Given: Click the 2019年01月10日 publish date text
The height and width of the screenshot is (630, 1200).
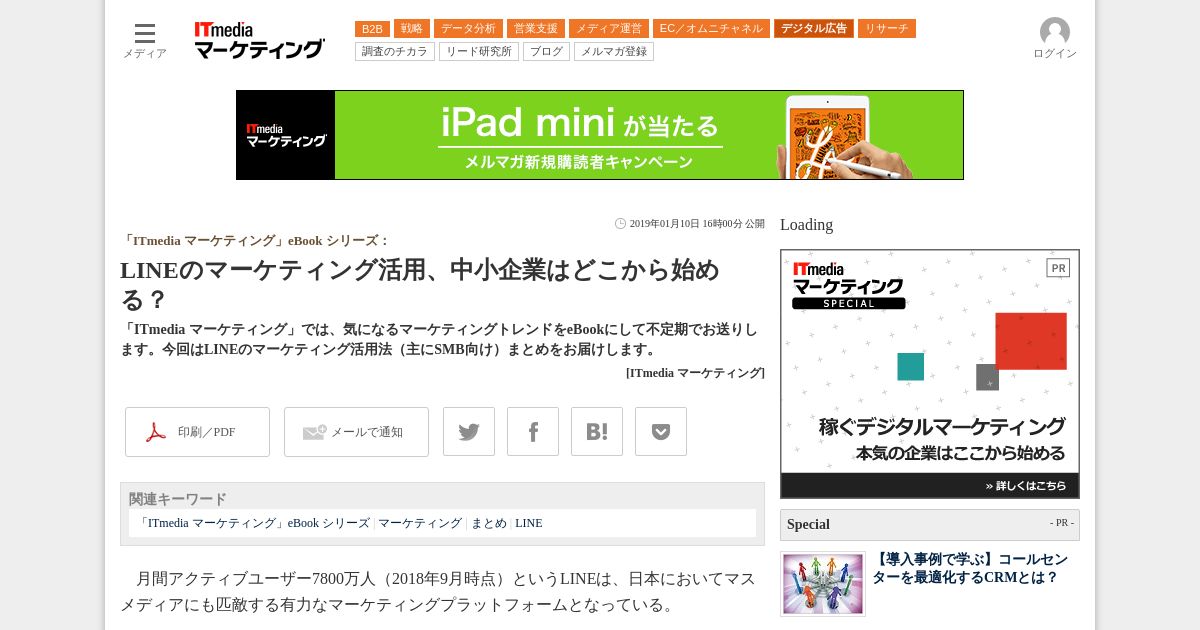Looking at the screenshot, I should (x=697, y=224).
